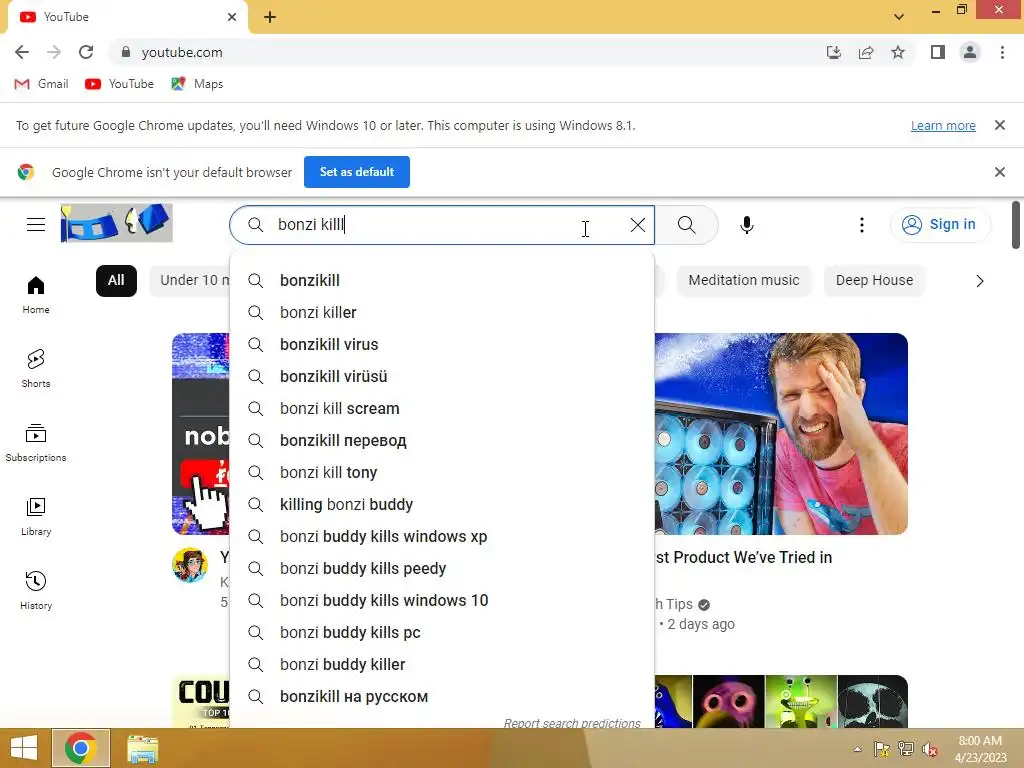
Task: Choose suggestion "bonzikill"
Action: pyautogui.click(x=442, y=280)
